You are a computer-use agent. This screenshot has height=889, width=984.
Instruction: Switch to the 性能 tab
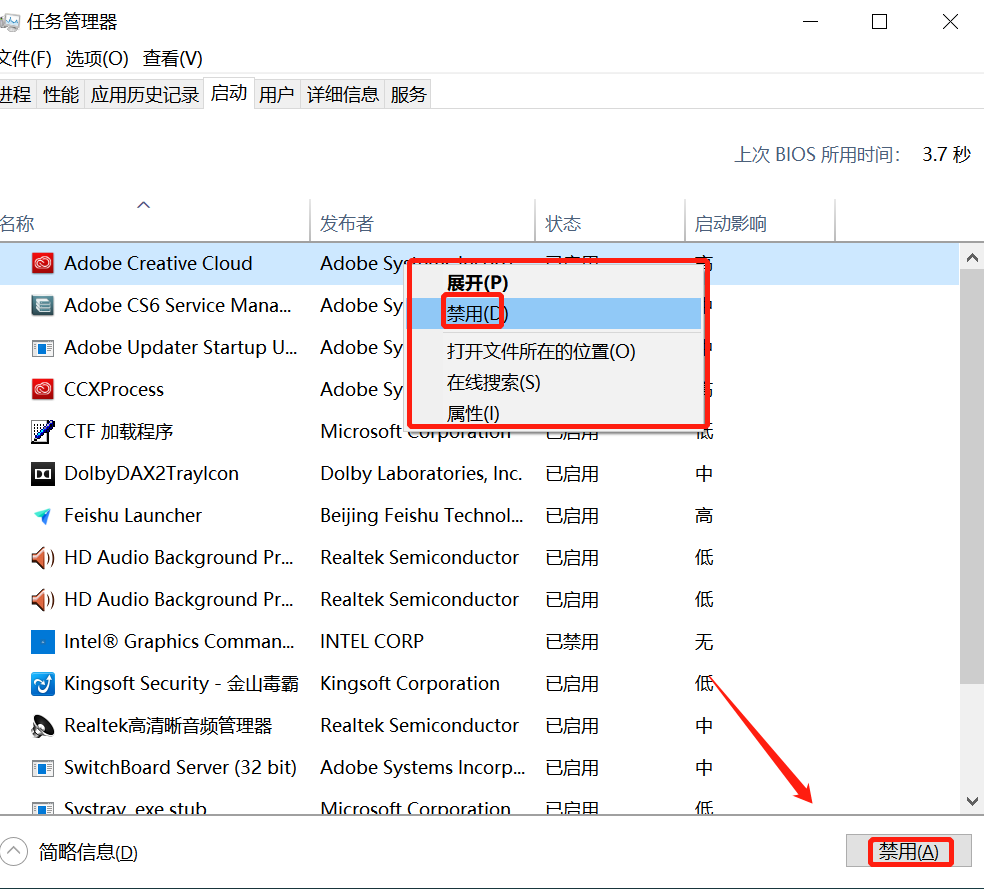tap(61, 95)
